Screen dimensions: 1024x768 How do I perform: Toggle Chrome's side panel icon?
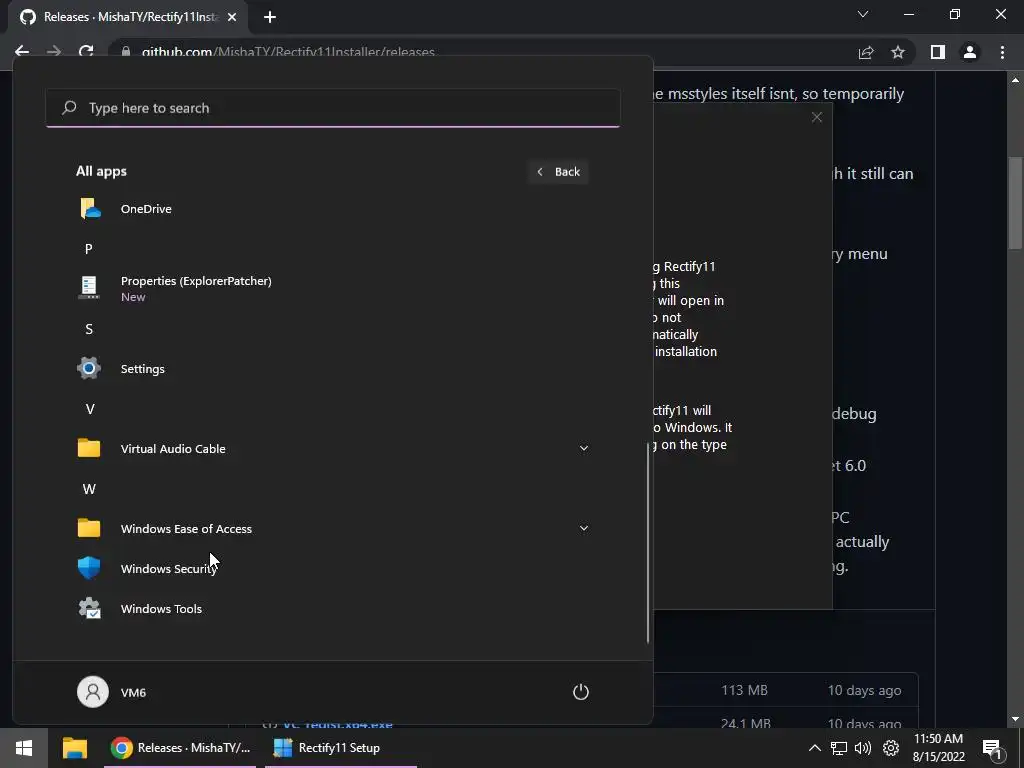pos(938,52)
